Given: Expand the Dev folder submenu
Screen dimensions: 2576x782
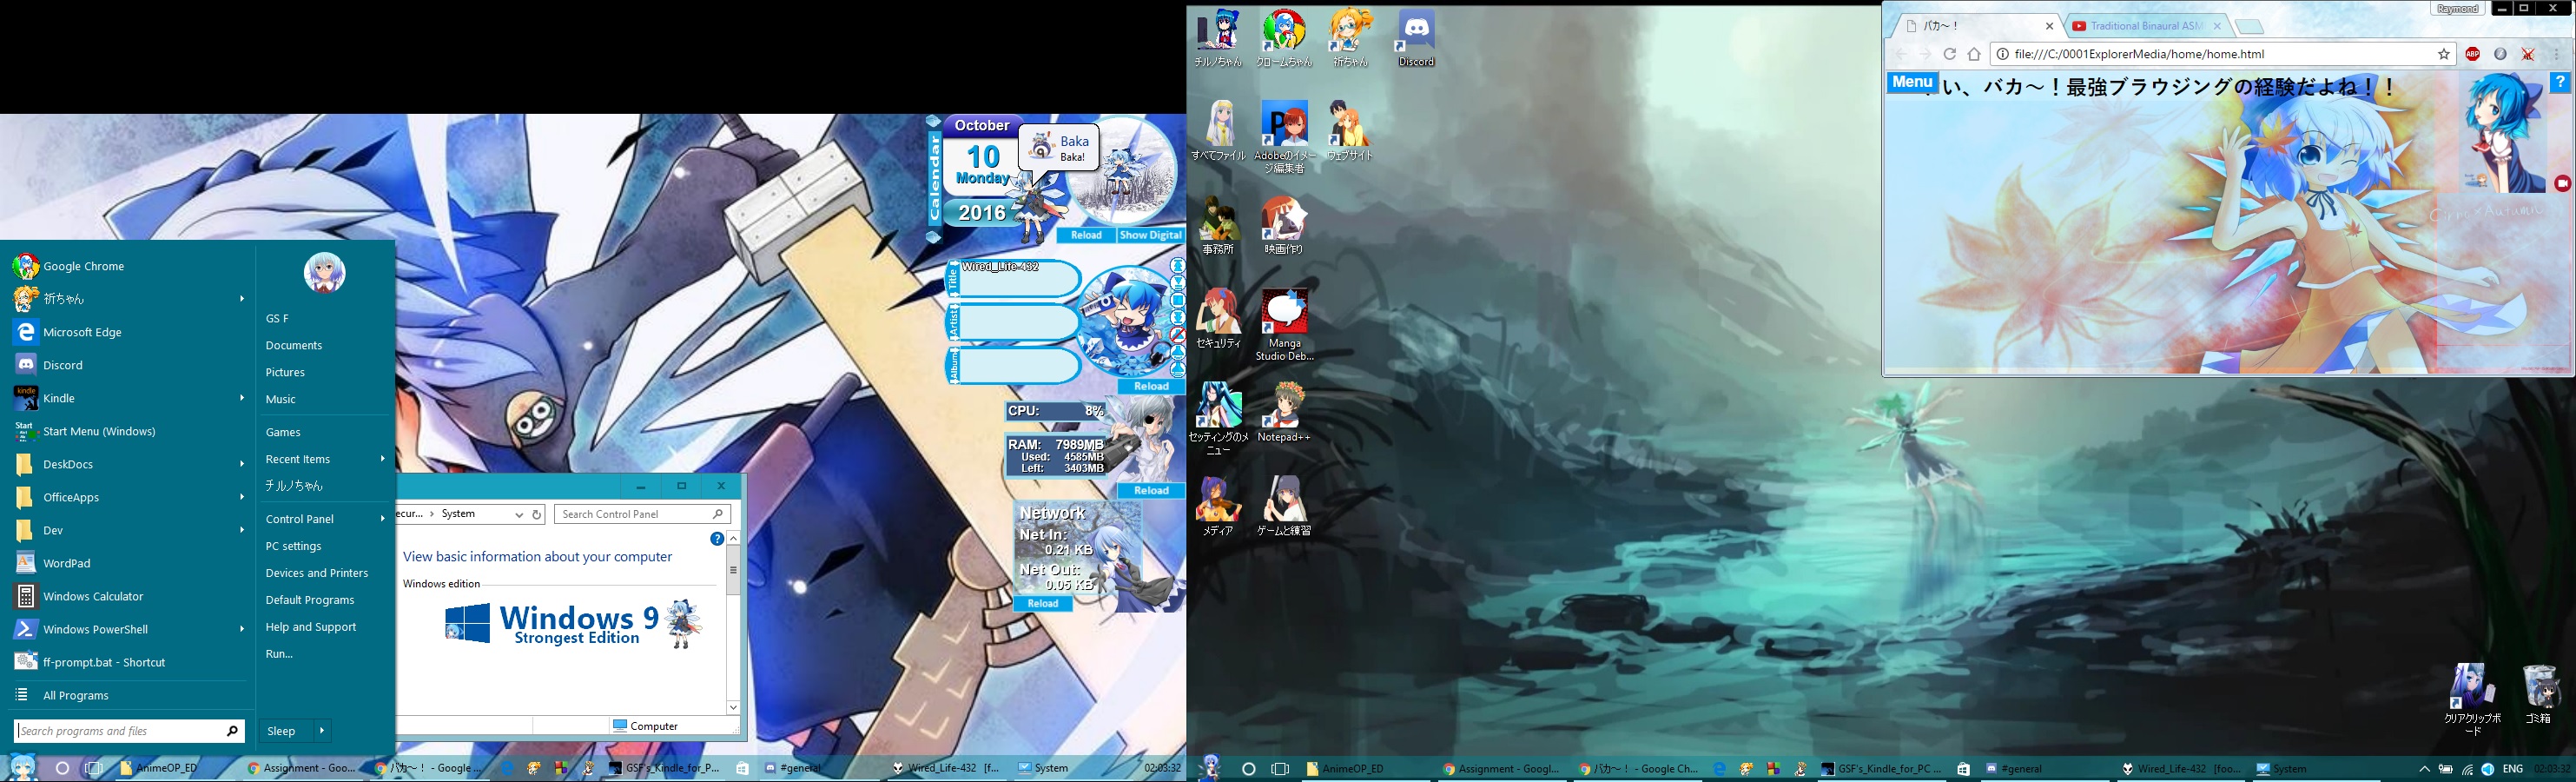Looking at the screenshot, I should (241, 530).
